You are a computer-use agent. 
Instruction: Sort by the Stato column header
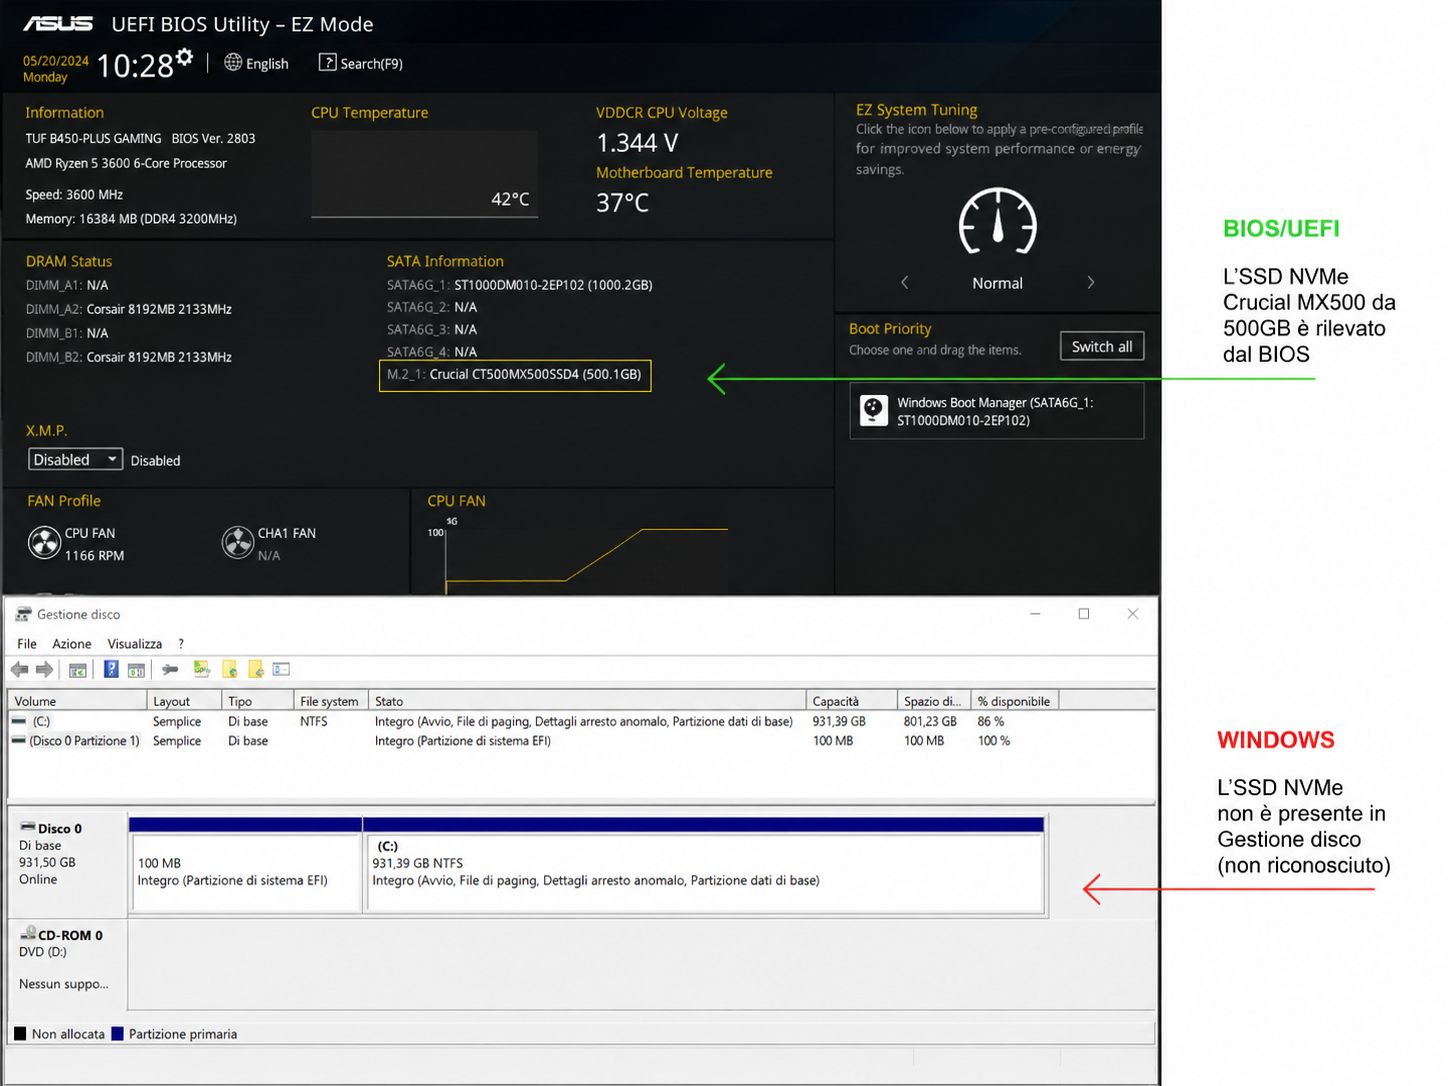587,701
